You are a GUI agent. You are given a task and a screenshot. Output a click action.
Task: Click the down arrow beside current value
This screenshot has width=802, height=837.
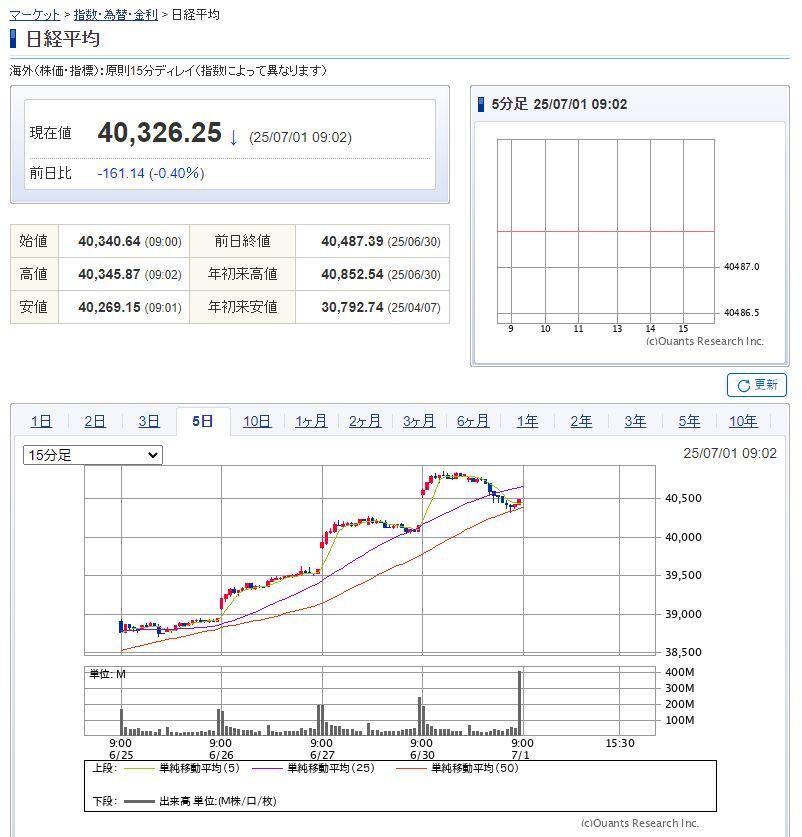click(x=233, y=137)
